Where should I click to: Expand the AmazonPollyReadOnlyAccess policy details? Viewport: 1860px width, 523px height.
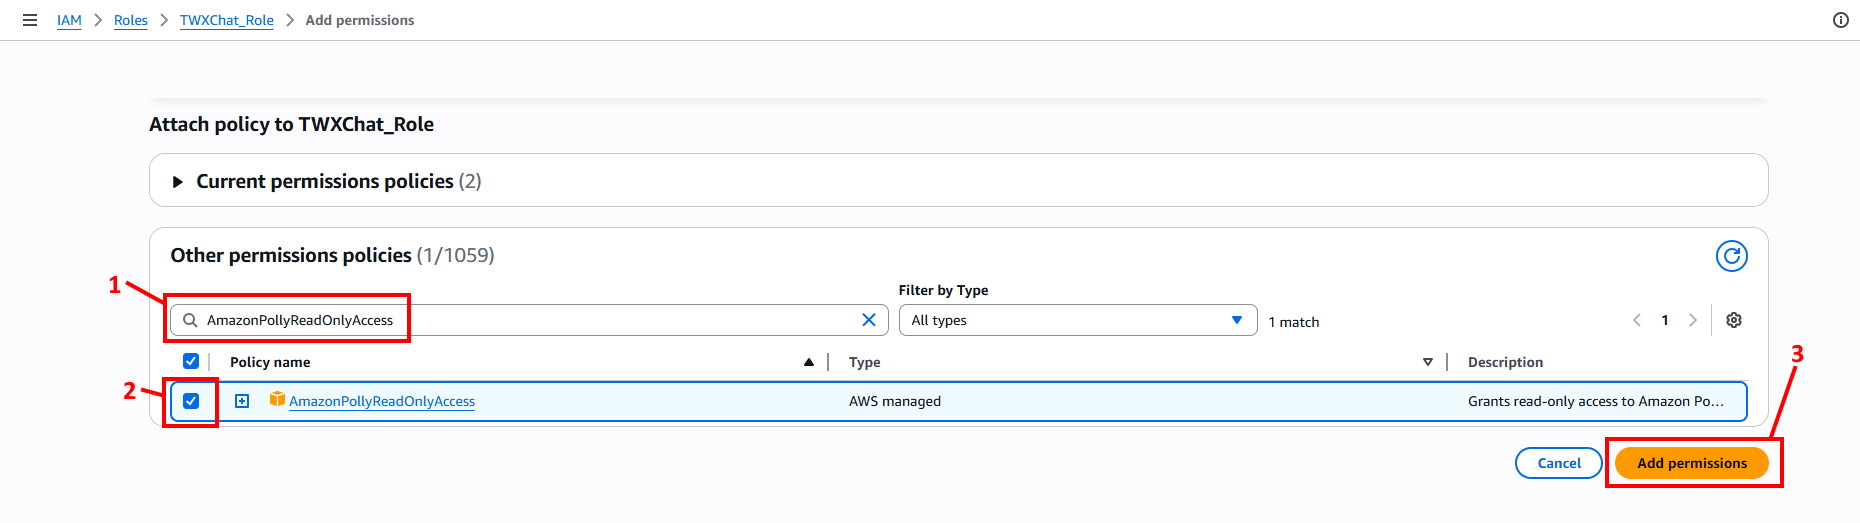(x=242, y=401)
